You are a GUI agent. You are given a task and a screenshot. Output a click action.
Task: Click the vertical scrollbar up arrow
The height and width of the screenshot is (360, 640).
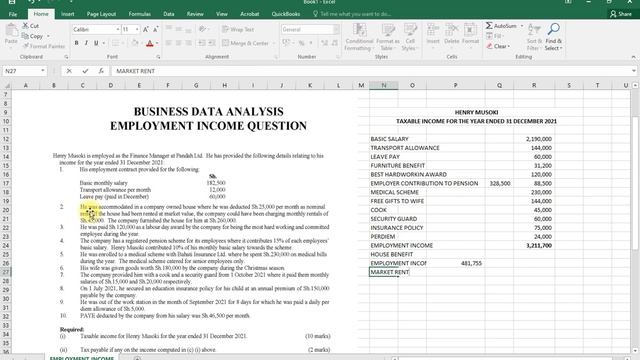point(635,85)
